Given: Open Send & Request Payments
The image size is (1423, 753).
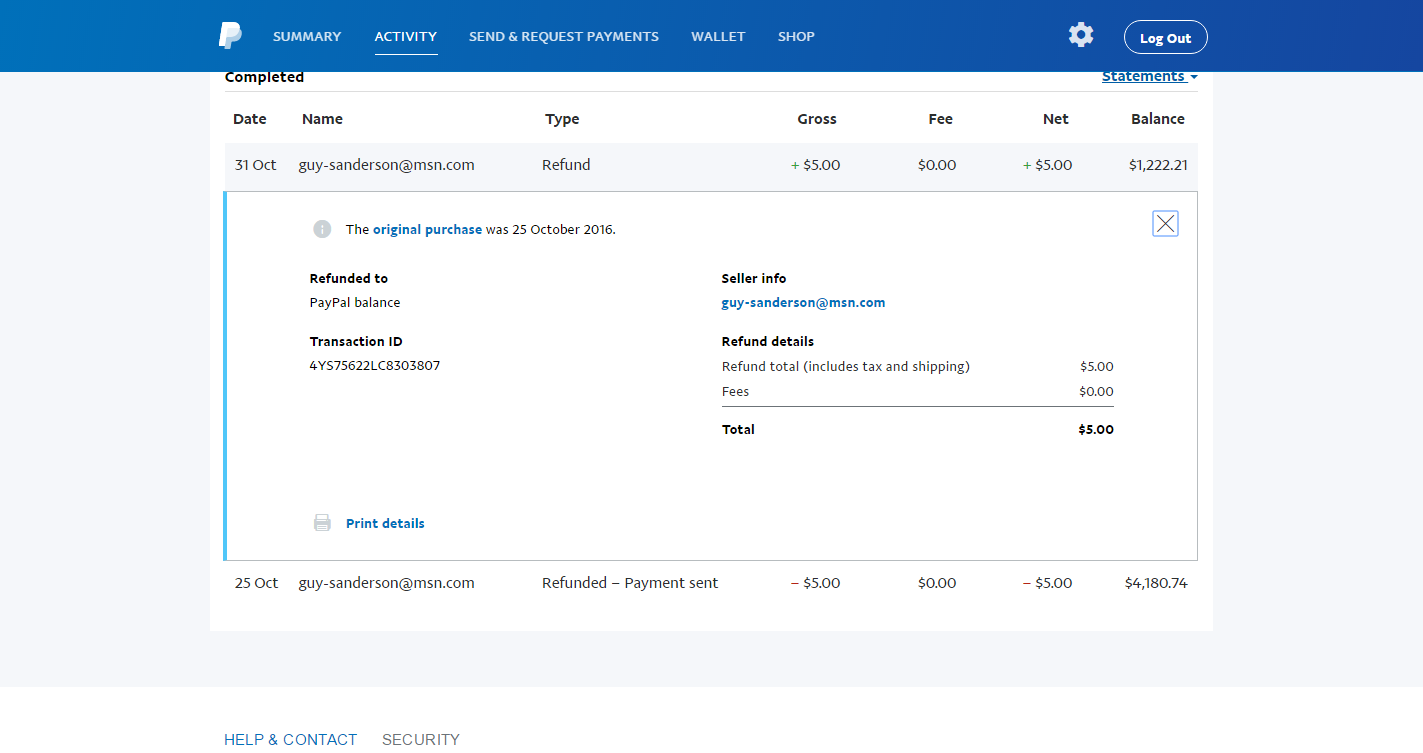Looking at the screenshot, I should point(563,37).
